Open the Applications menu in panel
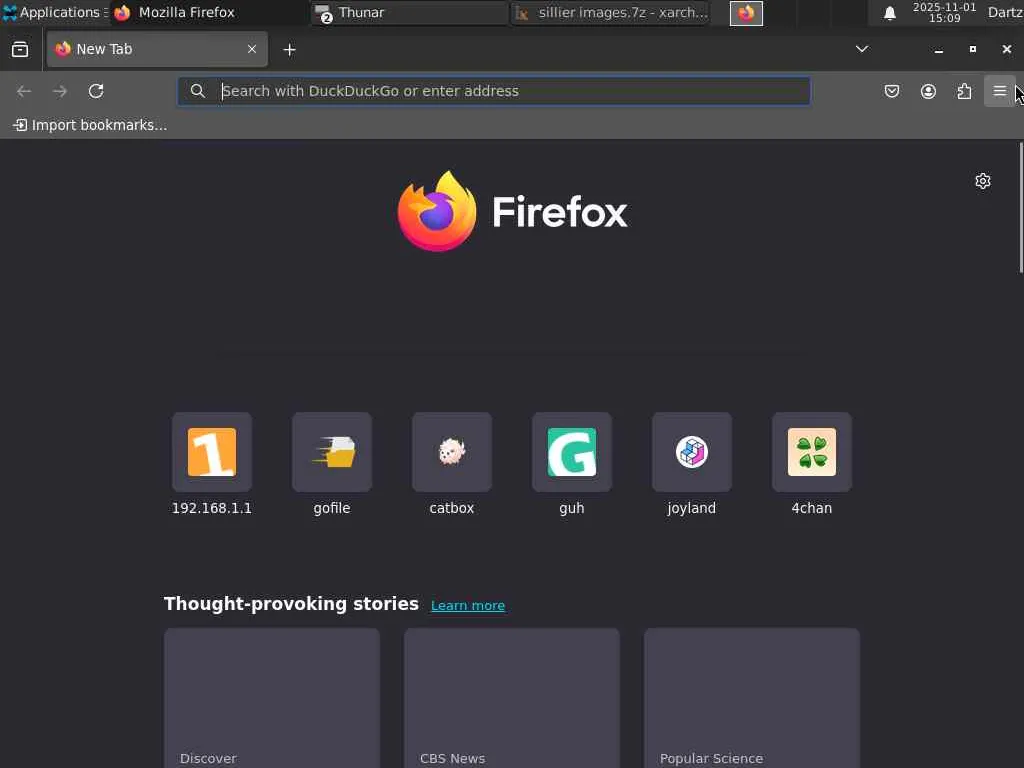This screenshot has width=1024, height=768. click(x=55, y=12)
